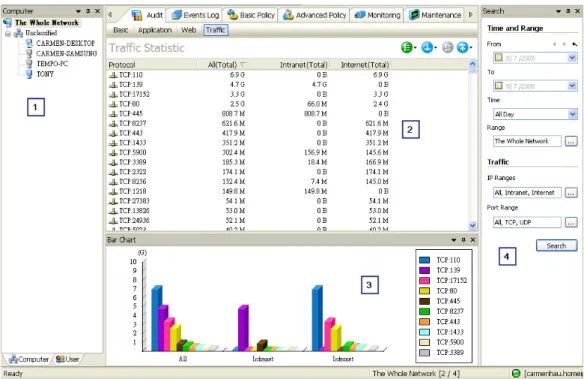Switch to the Maintenance tab
This screenshot has height=379, width=584.
point(435,15)
